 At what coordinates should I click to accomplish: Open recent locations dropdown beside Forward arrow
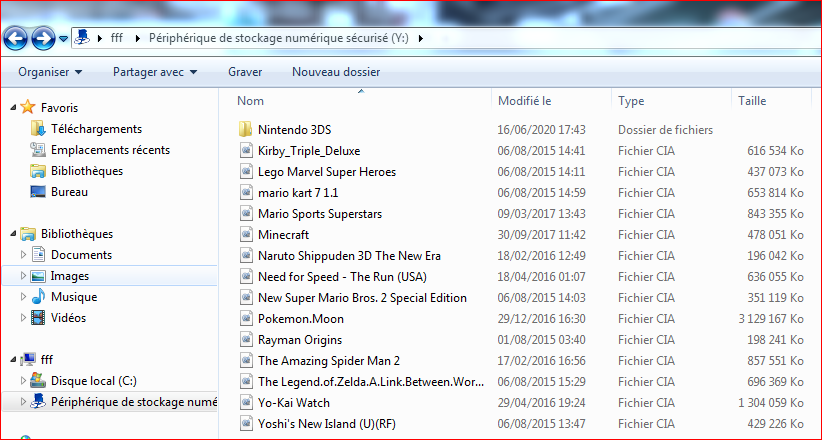click(63, 39)
